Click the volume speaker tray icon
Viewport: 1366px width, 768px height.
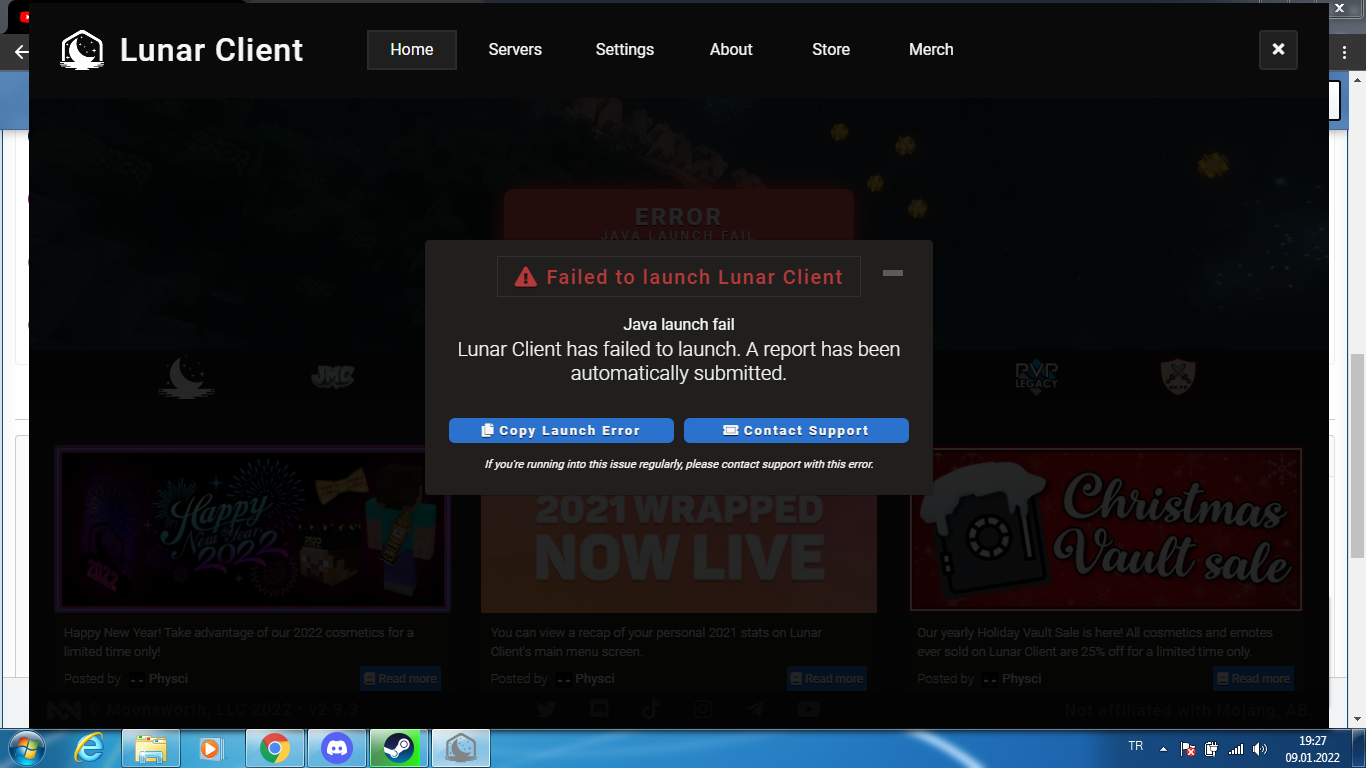pyautogui.click(x=1260, y=748)
